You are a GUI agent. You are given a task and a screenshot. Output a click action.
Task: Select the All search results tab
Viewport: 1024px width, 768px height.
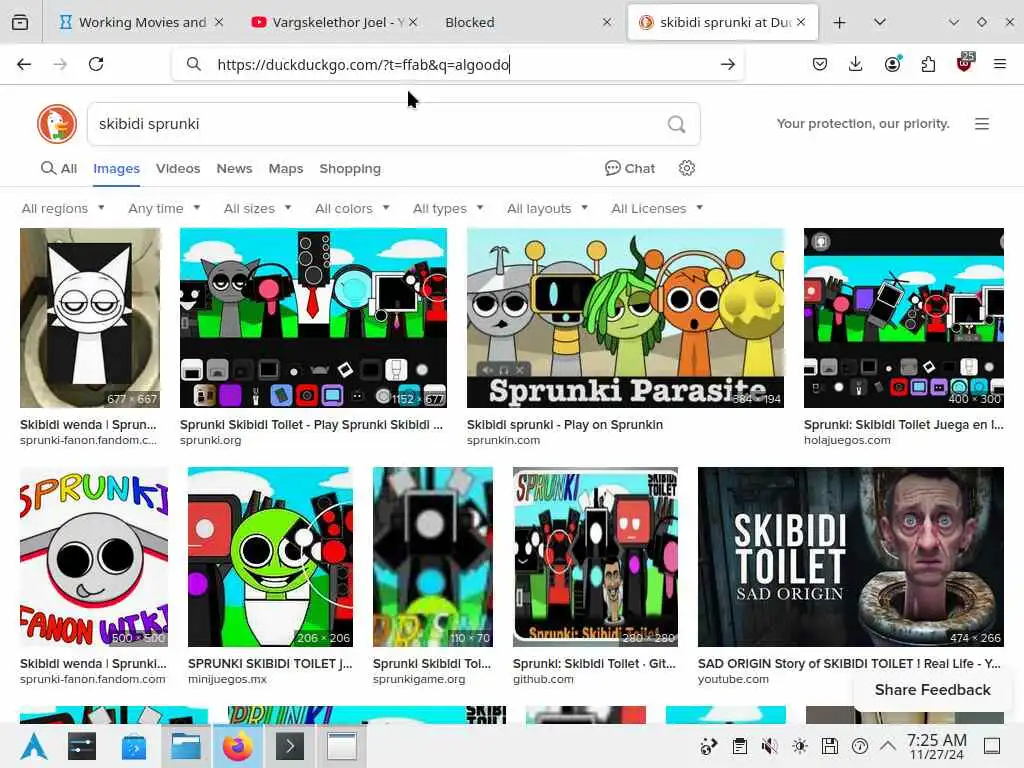pos(59,168)
